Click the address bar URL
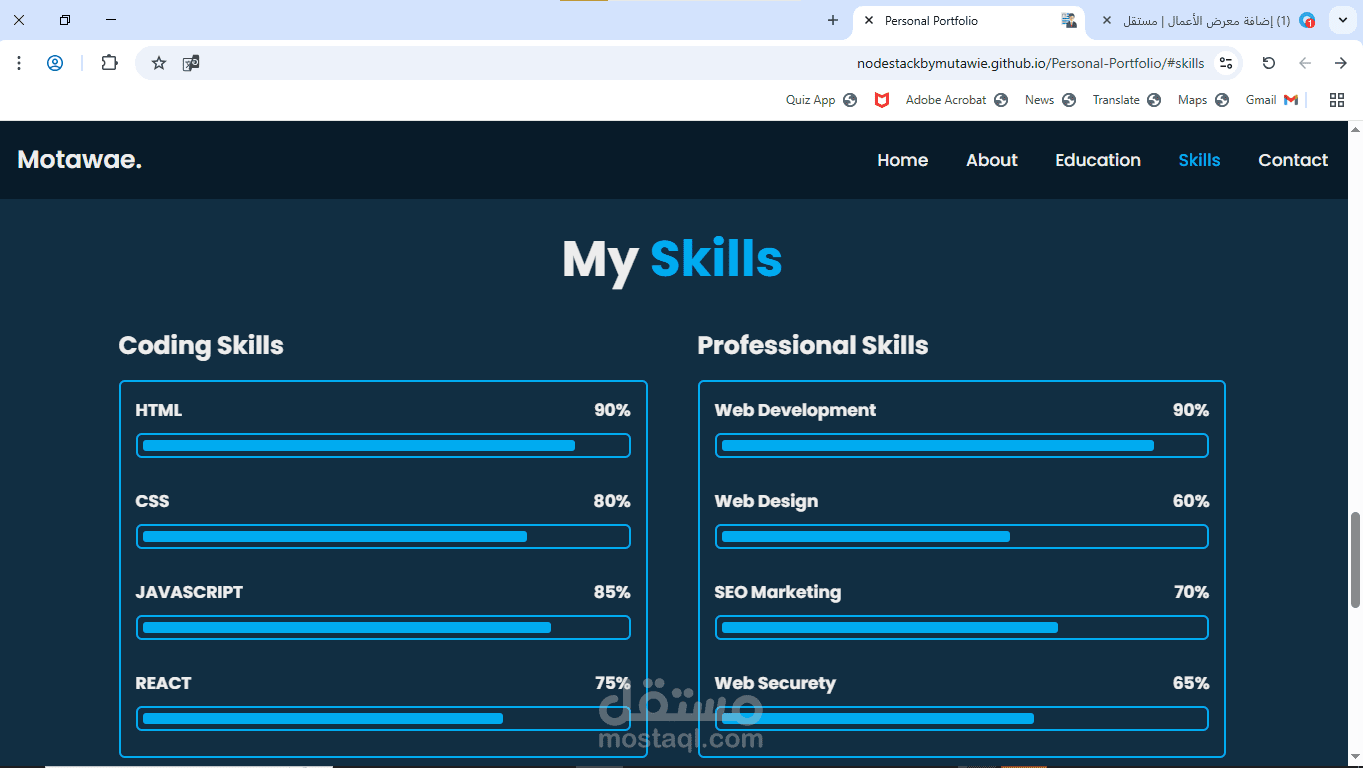 pyautogui.click(x=1030, y=63)
